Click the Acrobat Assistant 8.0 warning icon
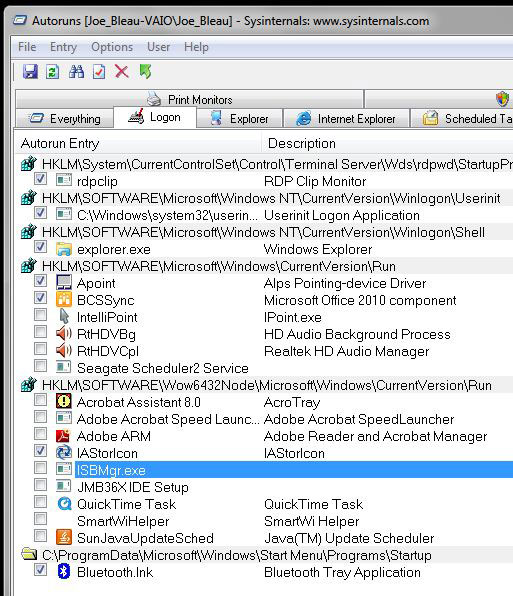This screenshot has width=513, height=596. pyautogui.click(x=64, y=401)
